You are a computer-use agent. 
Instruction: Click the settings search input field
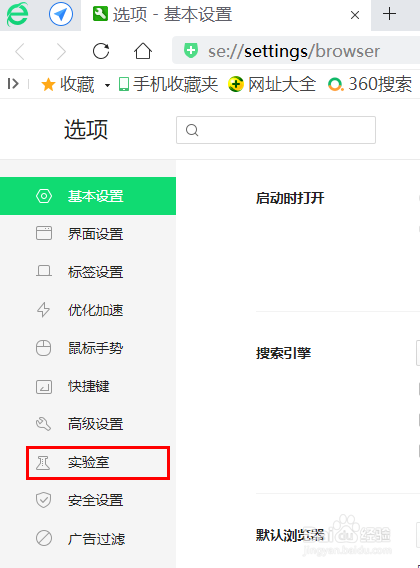[x=276, y=130]
